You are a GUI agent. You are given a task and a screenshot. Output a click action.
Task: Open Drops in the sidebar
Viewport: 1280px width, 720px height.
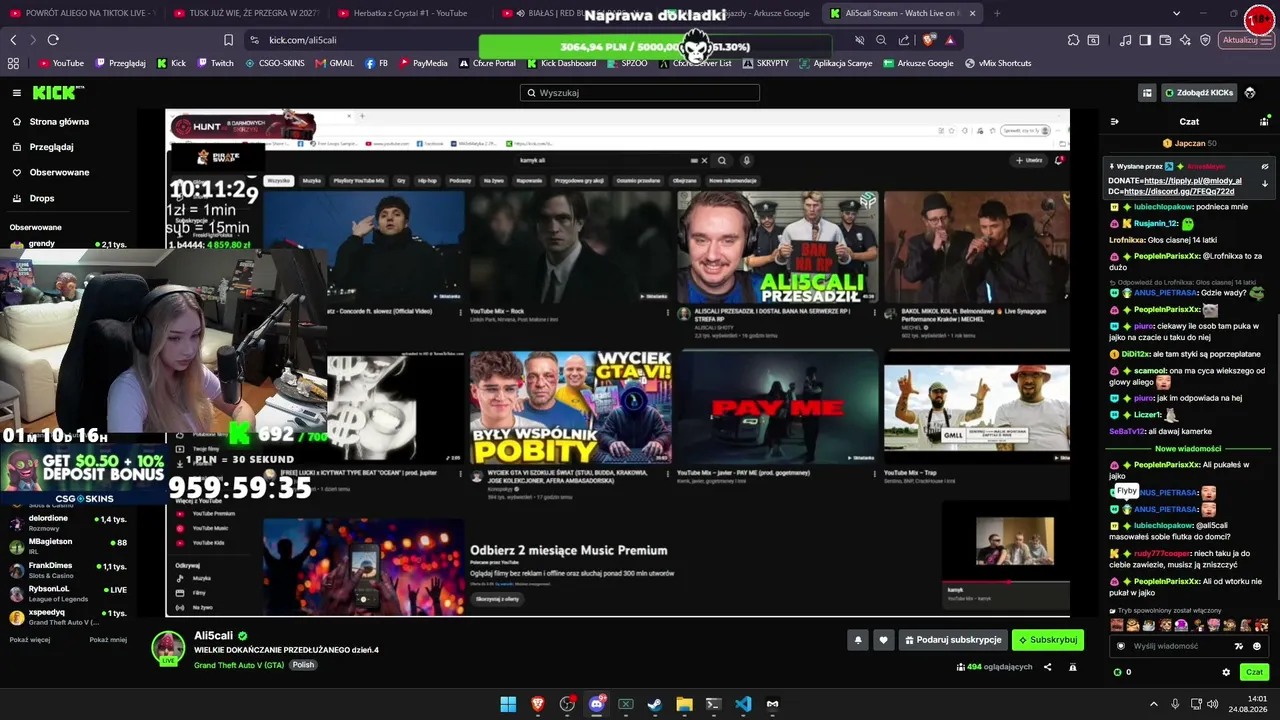coord(42,198)
